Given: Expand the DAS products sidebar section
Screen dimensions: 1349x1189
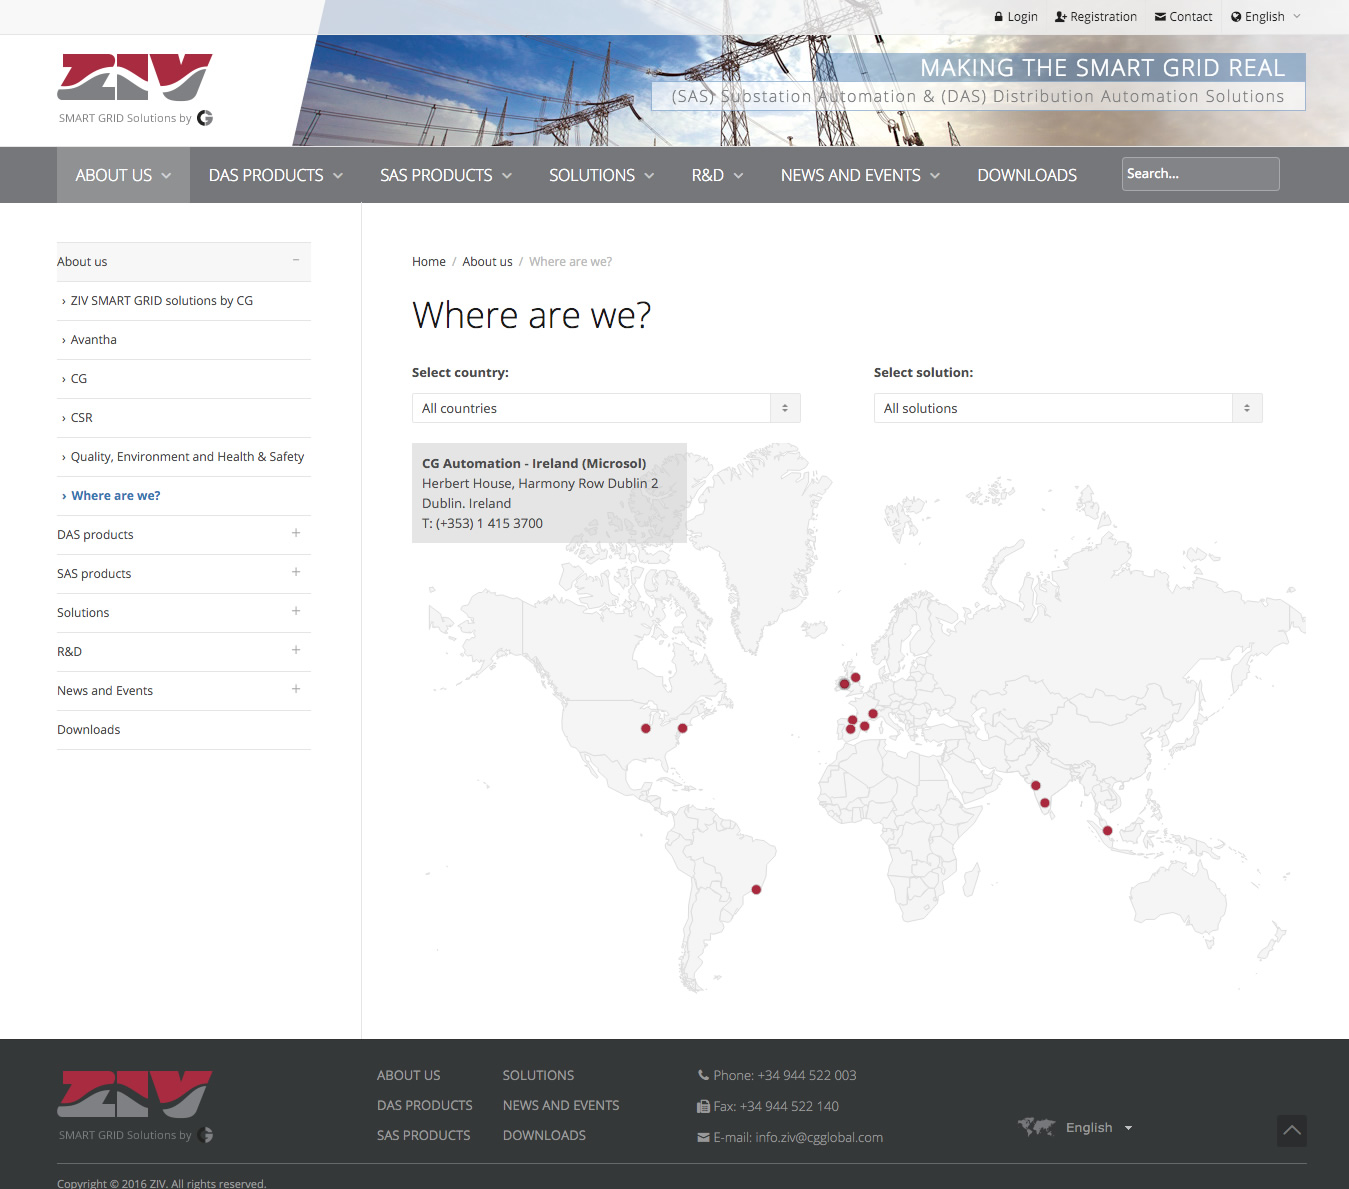Looking at the screenshot, I should click(296, 534).
